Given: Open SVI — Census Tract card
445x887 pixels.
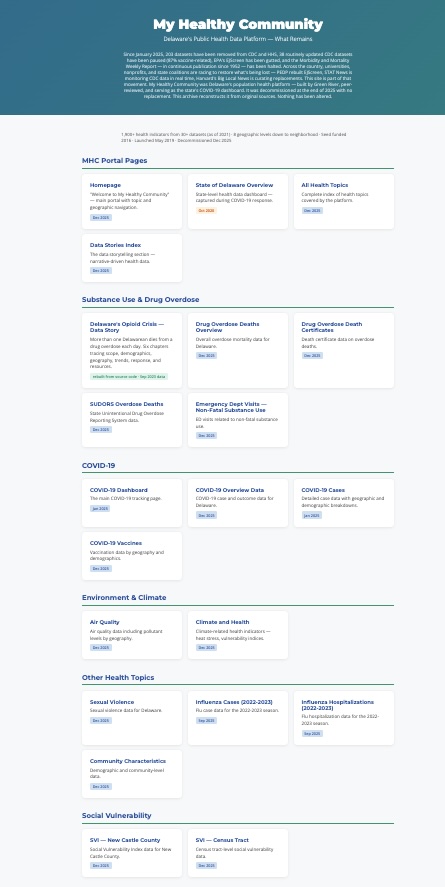Looking at the screenshot, I should [x=238, y=853].
